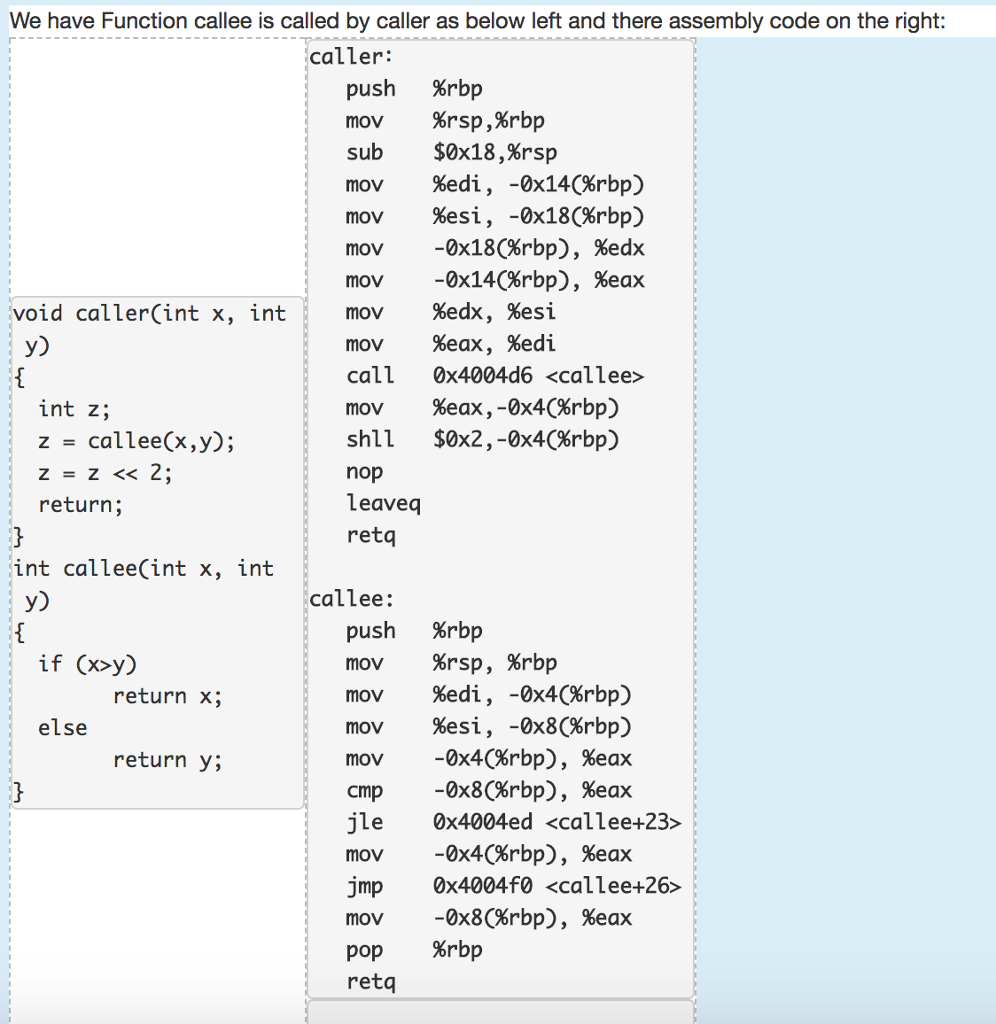This screenshot has height=1024, width=996.
Task: Click the 'sub $0x18,%rsp' instruction
Action: (452, 152)
